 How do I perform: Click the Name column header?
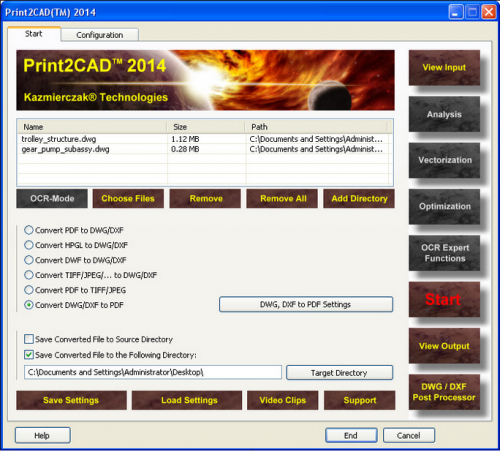[x=92, y=127]
